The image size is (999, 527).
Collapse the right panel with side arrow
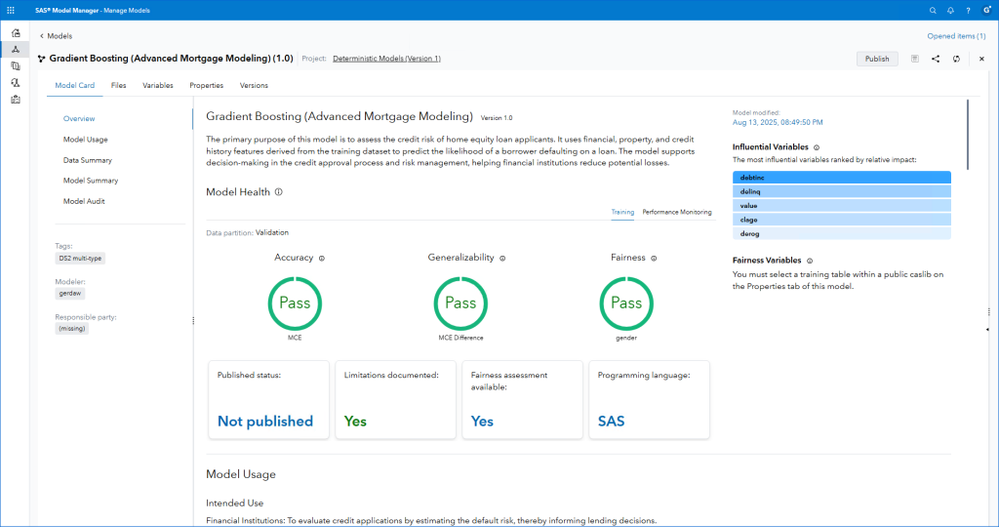(988, 329)
